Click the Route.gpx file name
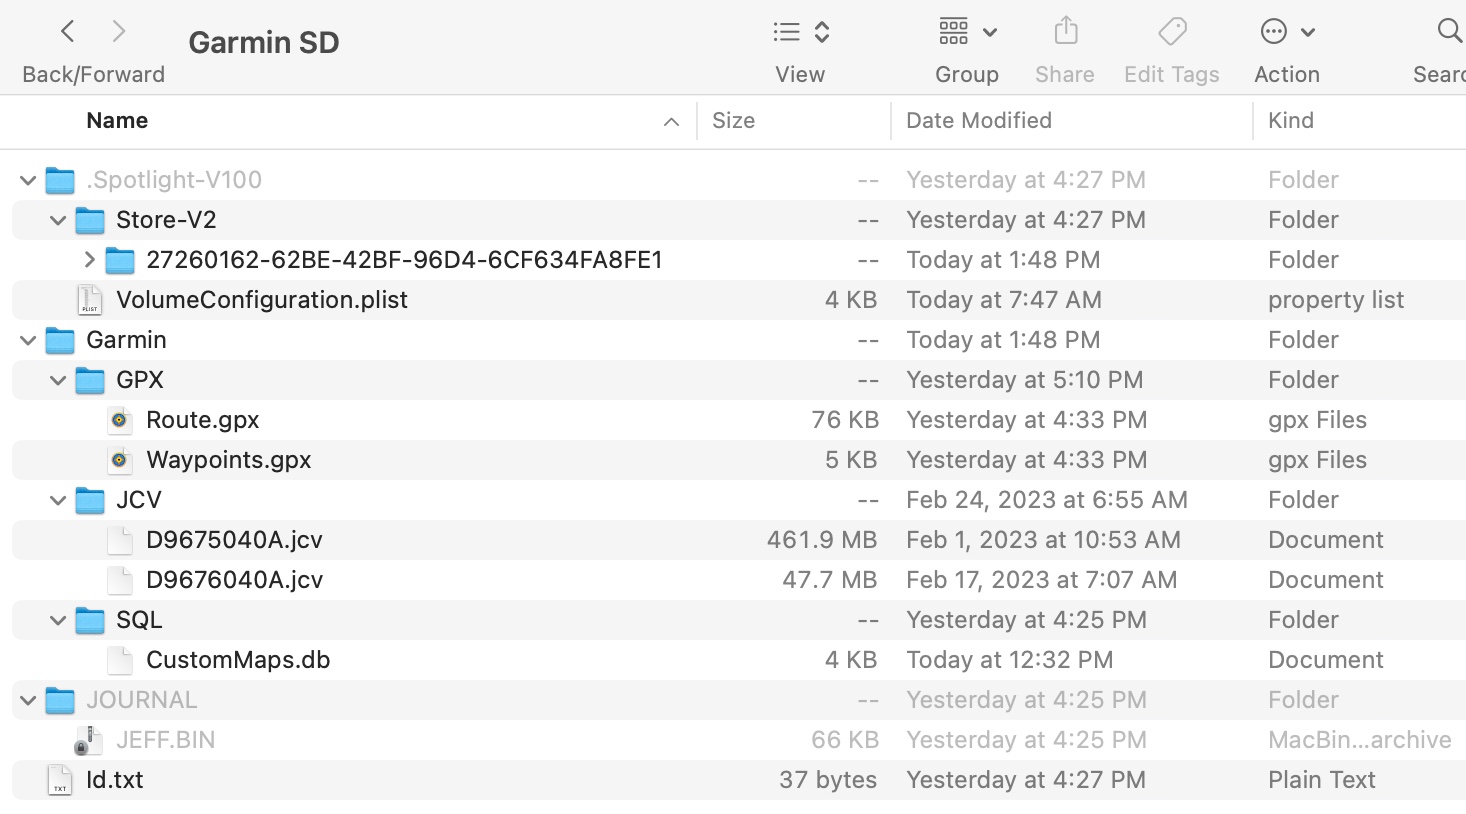This screenshot has height=814, width=1466. [203, 420]
